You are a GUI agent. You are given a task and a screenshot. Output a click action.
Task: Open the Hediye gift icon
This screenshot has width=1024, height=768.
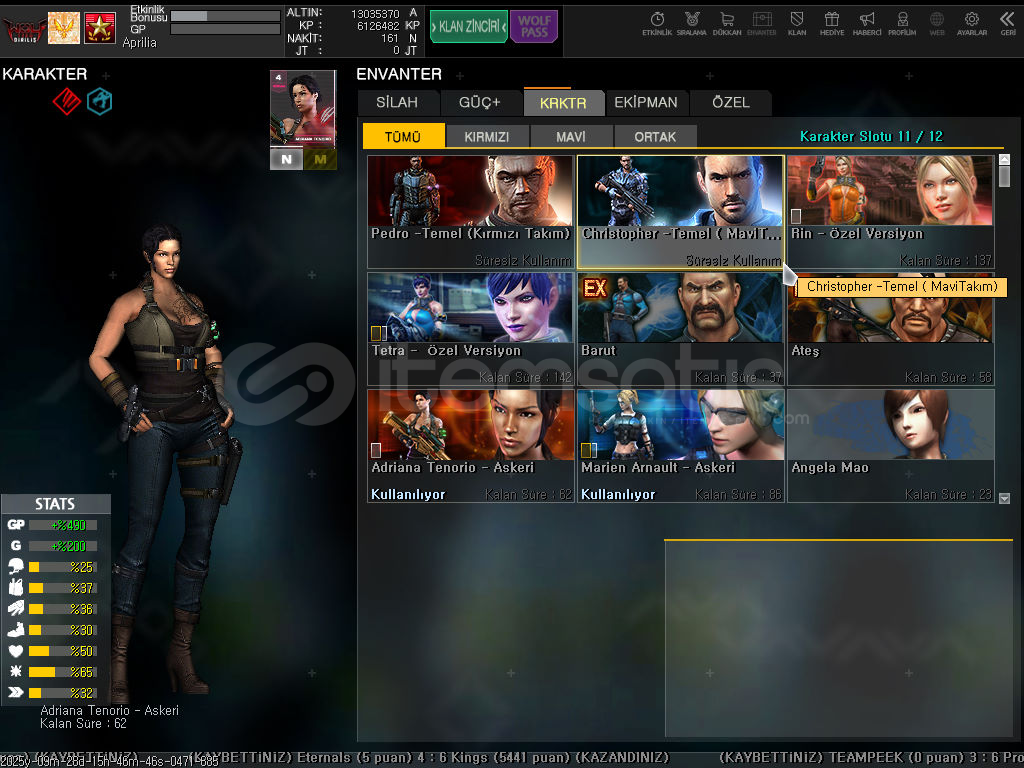(x=832, y=24)
